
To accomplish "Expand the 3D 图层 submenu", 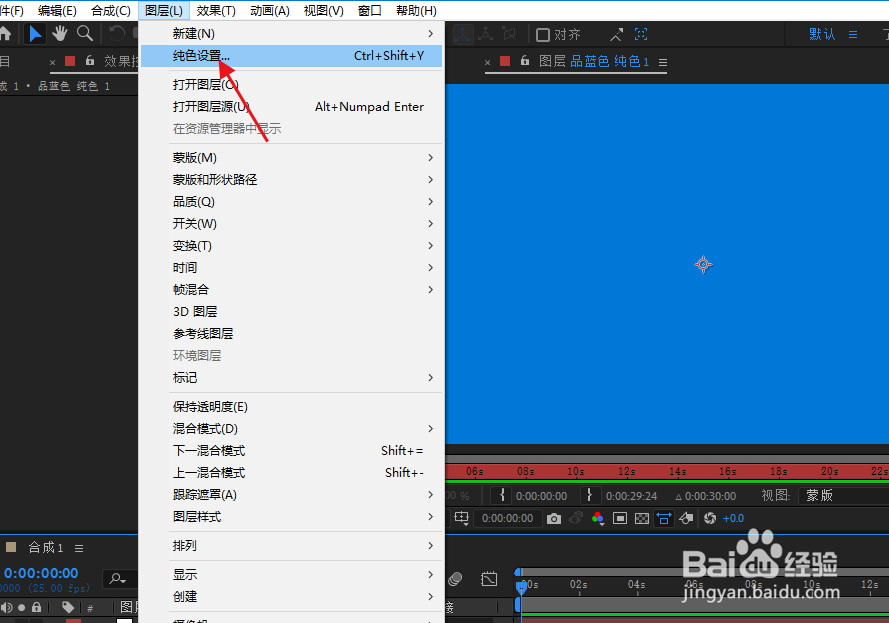I will (x=196, y=311).
